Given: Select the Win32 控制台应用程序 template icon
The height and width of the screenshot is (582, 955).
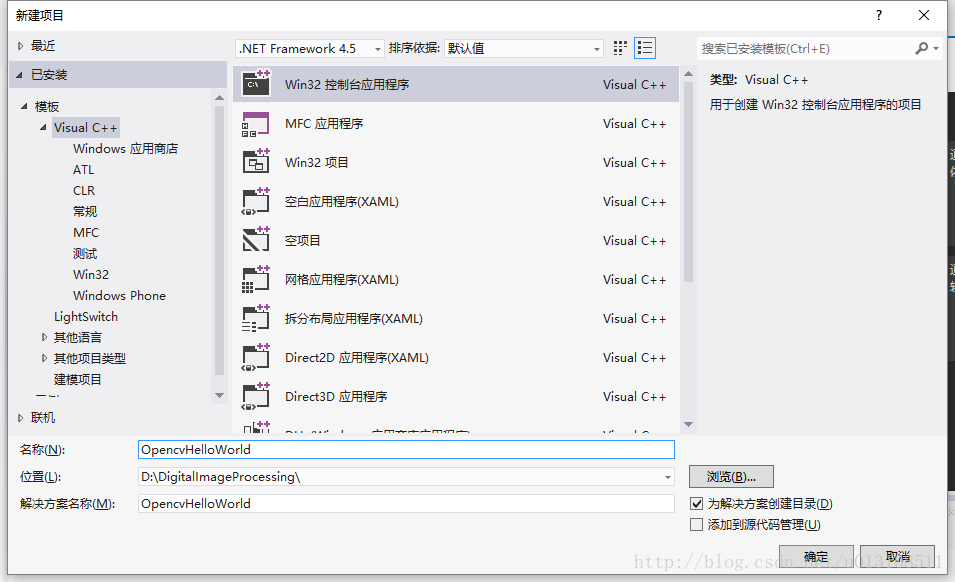Looking at the screenshot, I should pyautogui.click(x=256, y=83).
